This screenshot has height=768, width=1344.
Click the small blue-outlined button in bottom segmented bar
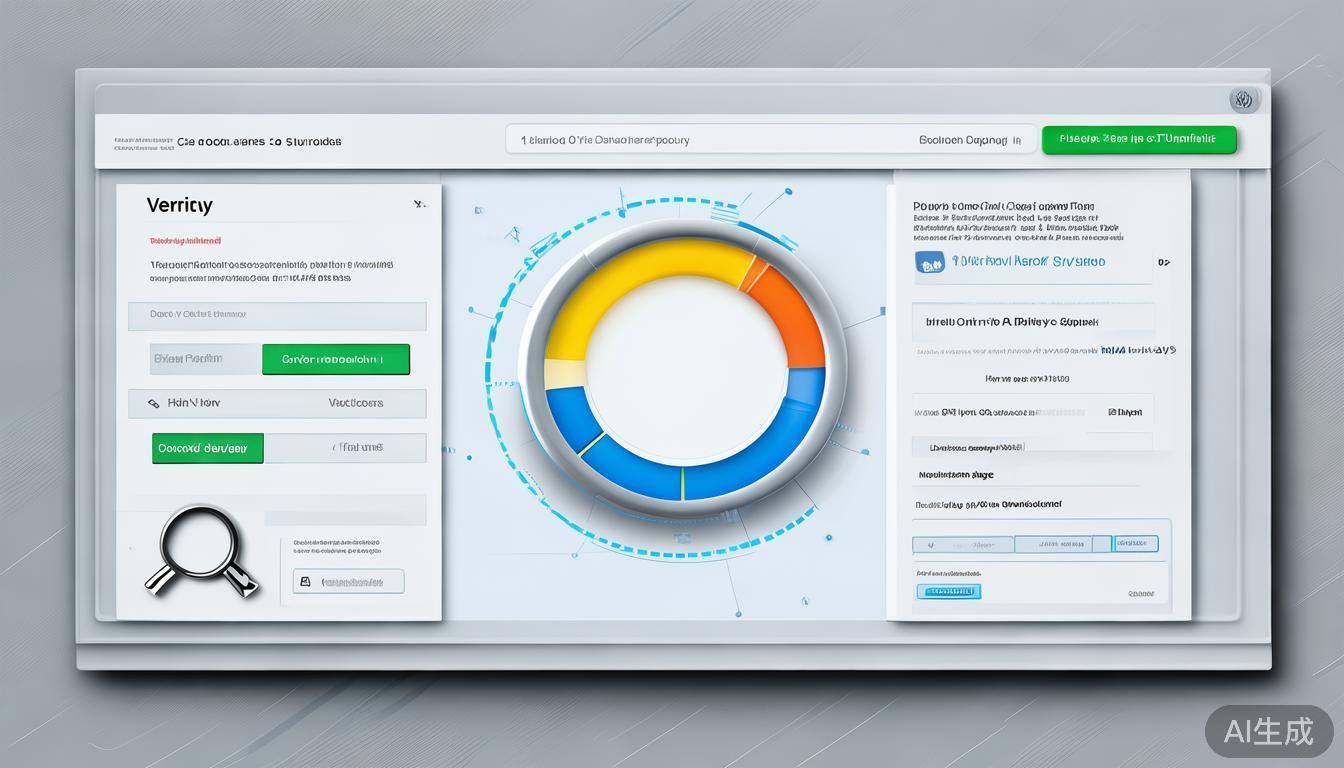(1135, 544)
